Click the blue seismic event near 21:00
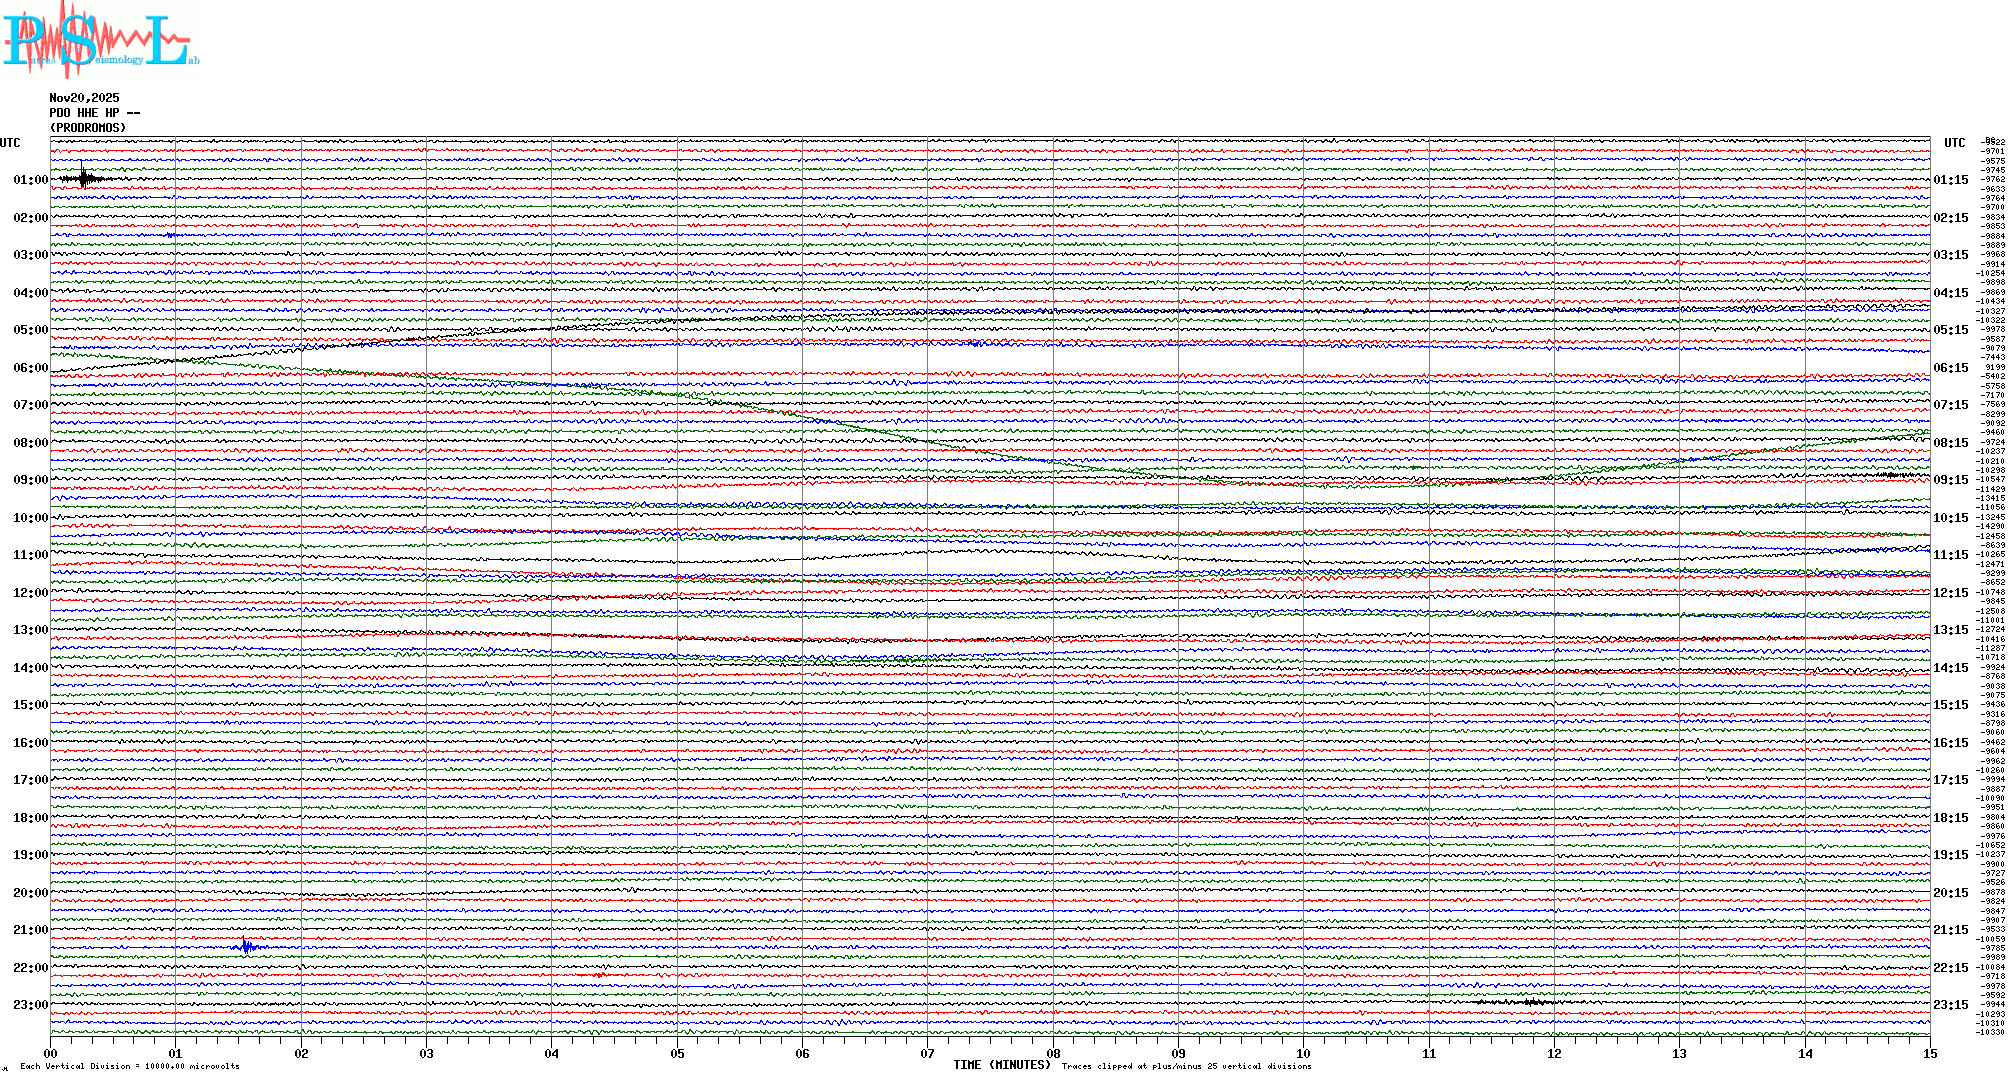Screen dimensions: 2010x1080 [247, 946]
